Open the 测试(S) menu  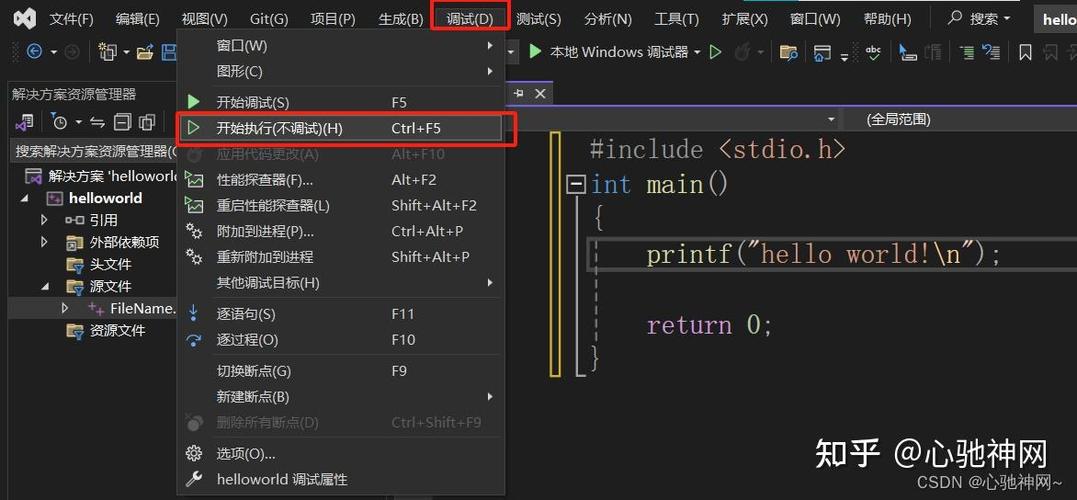[x=538, y=19]
